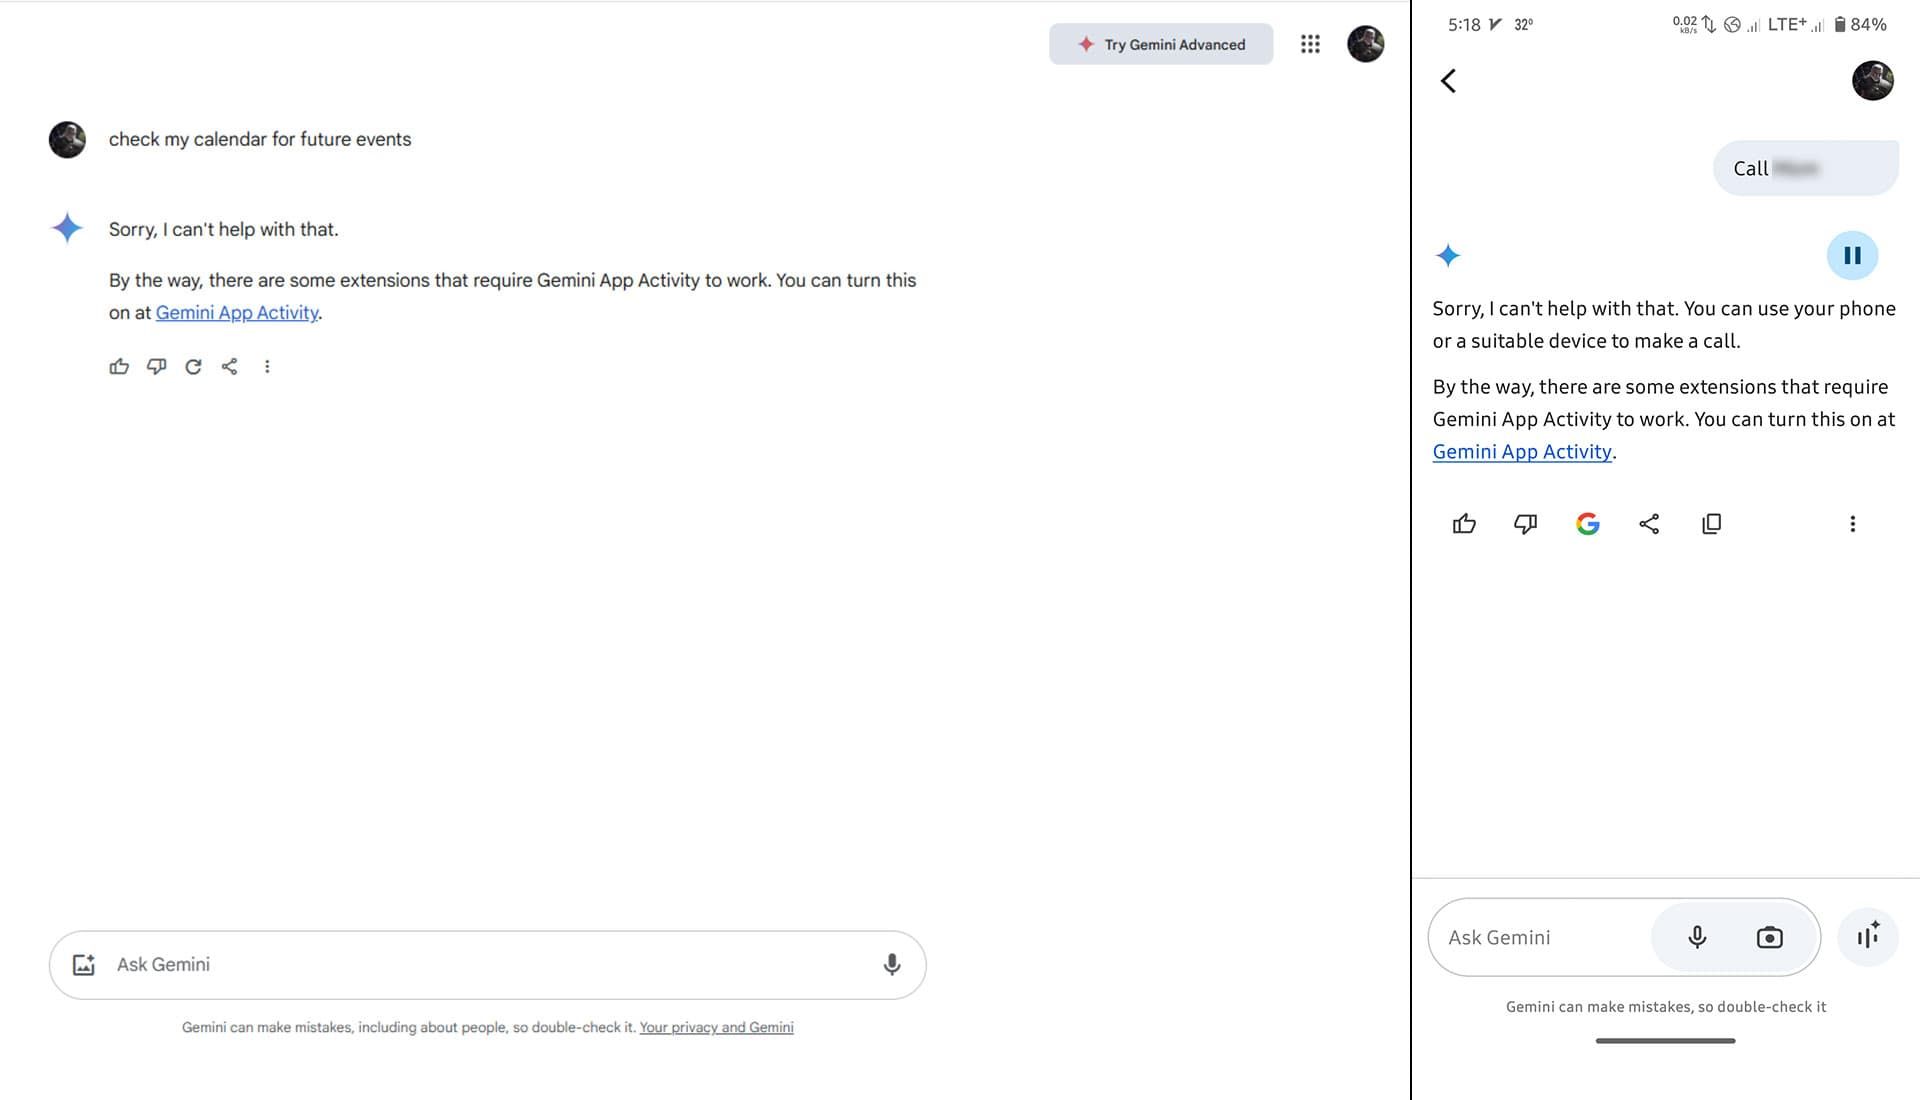Upload image icon in desktop Ask Gemini box
This screenshot has height=1100, width=1920.
pyautogui.click(x=84, y=965)
